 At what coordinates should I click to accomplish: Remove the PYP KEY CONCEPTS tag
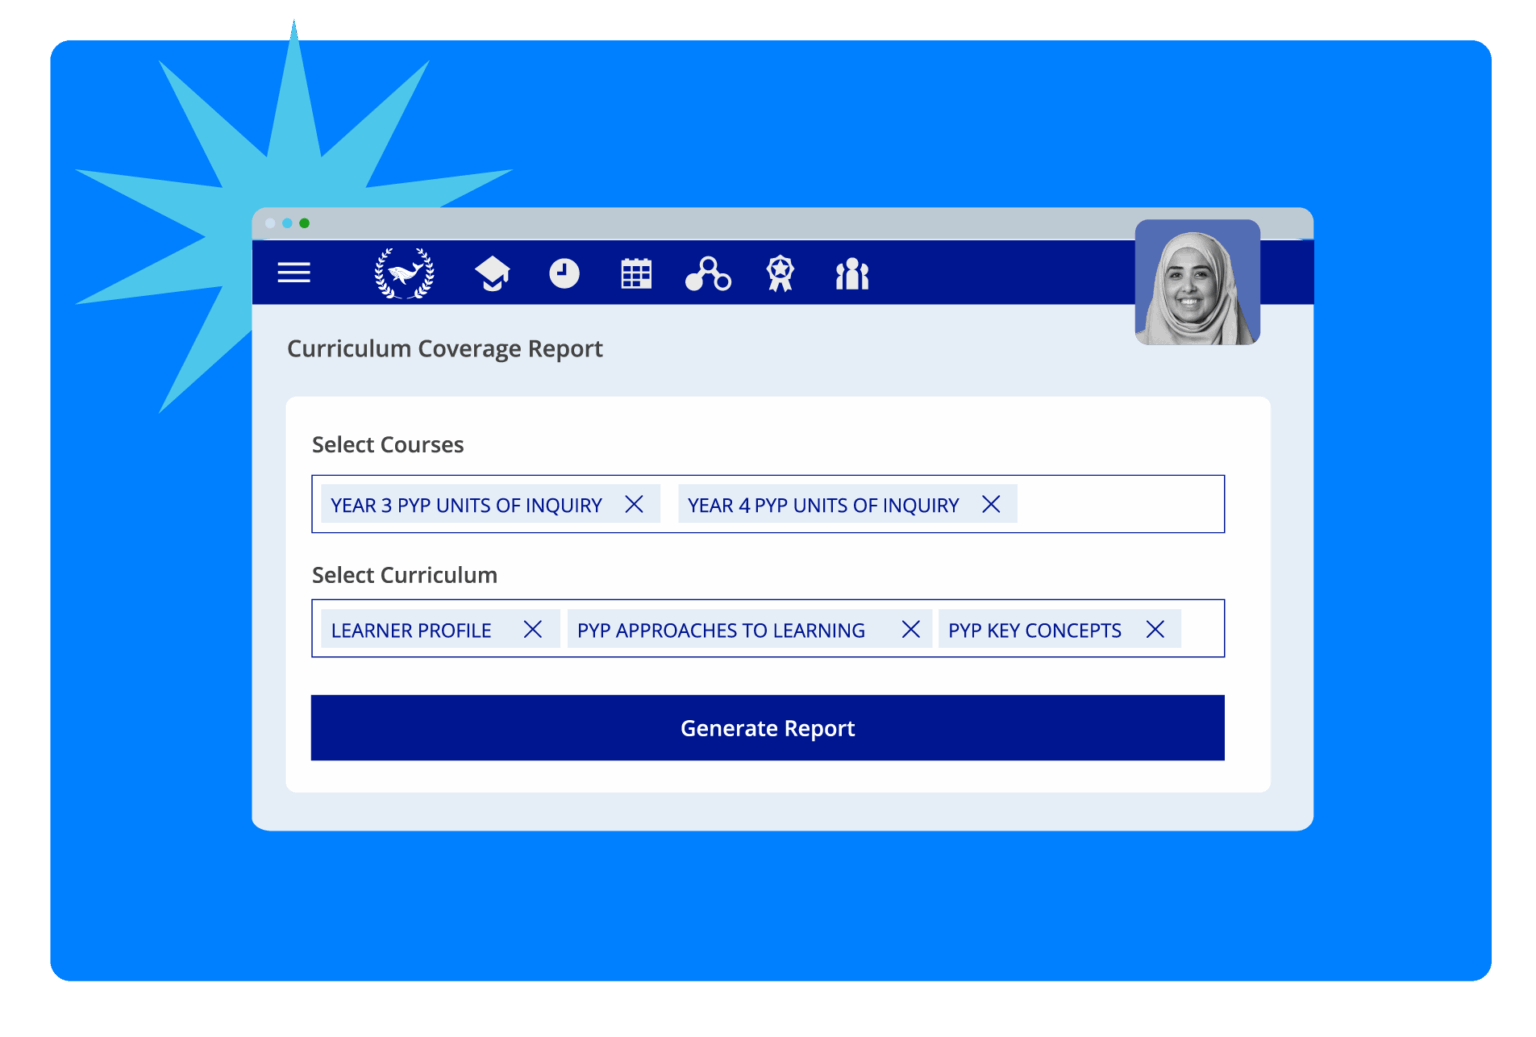point(1155,629)
